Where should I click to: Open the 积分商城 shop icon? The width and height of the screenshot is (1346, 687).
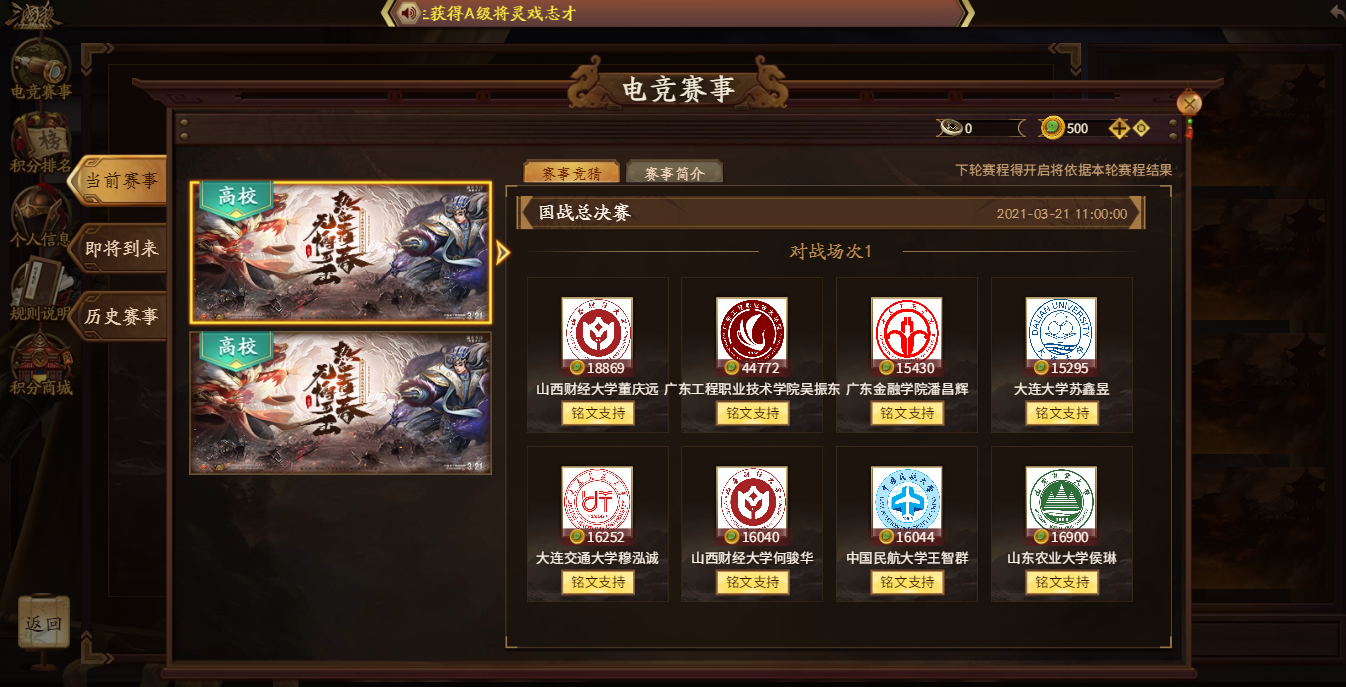click(x=40, y=362)
